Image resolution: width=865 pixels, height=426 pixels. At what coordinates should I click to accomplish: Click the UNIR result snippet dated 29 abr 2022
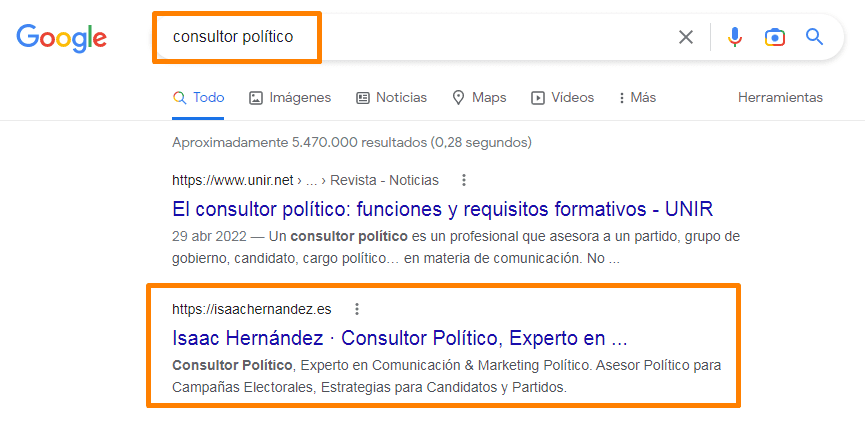click(455, 247)
